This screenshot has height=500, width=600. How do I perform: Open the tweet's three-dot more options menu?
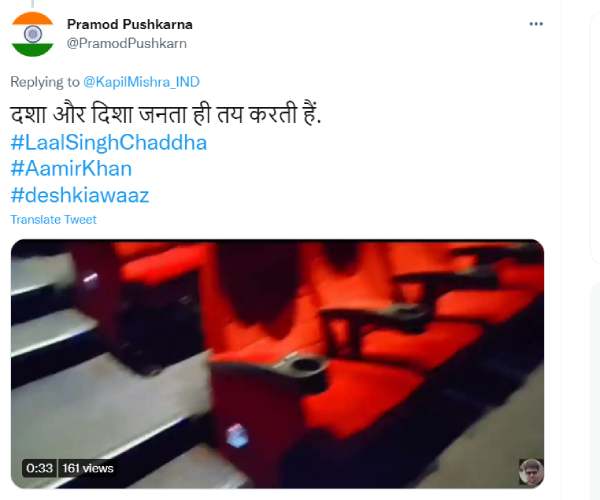[x=536, y=24]
